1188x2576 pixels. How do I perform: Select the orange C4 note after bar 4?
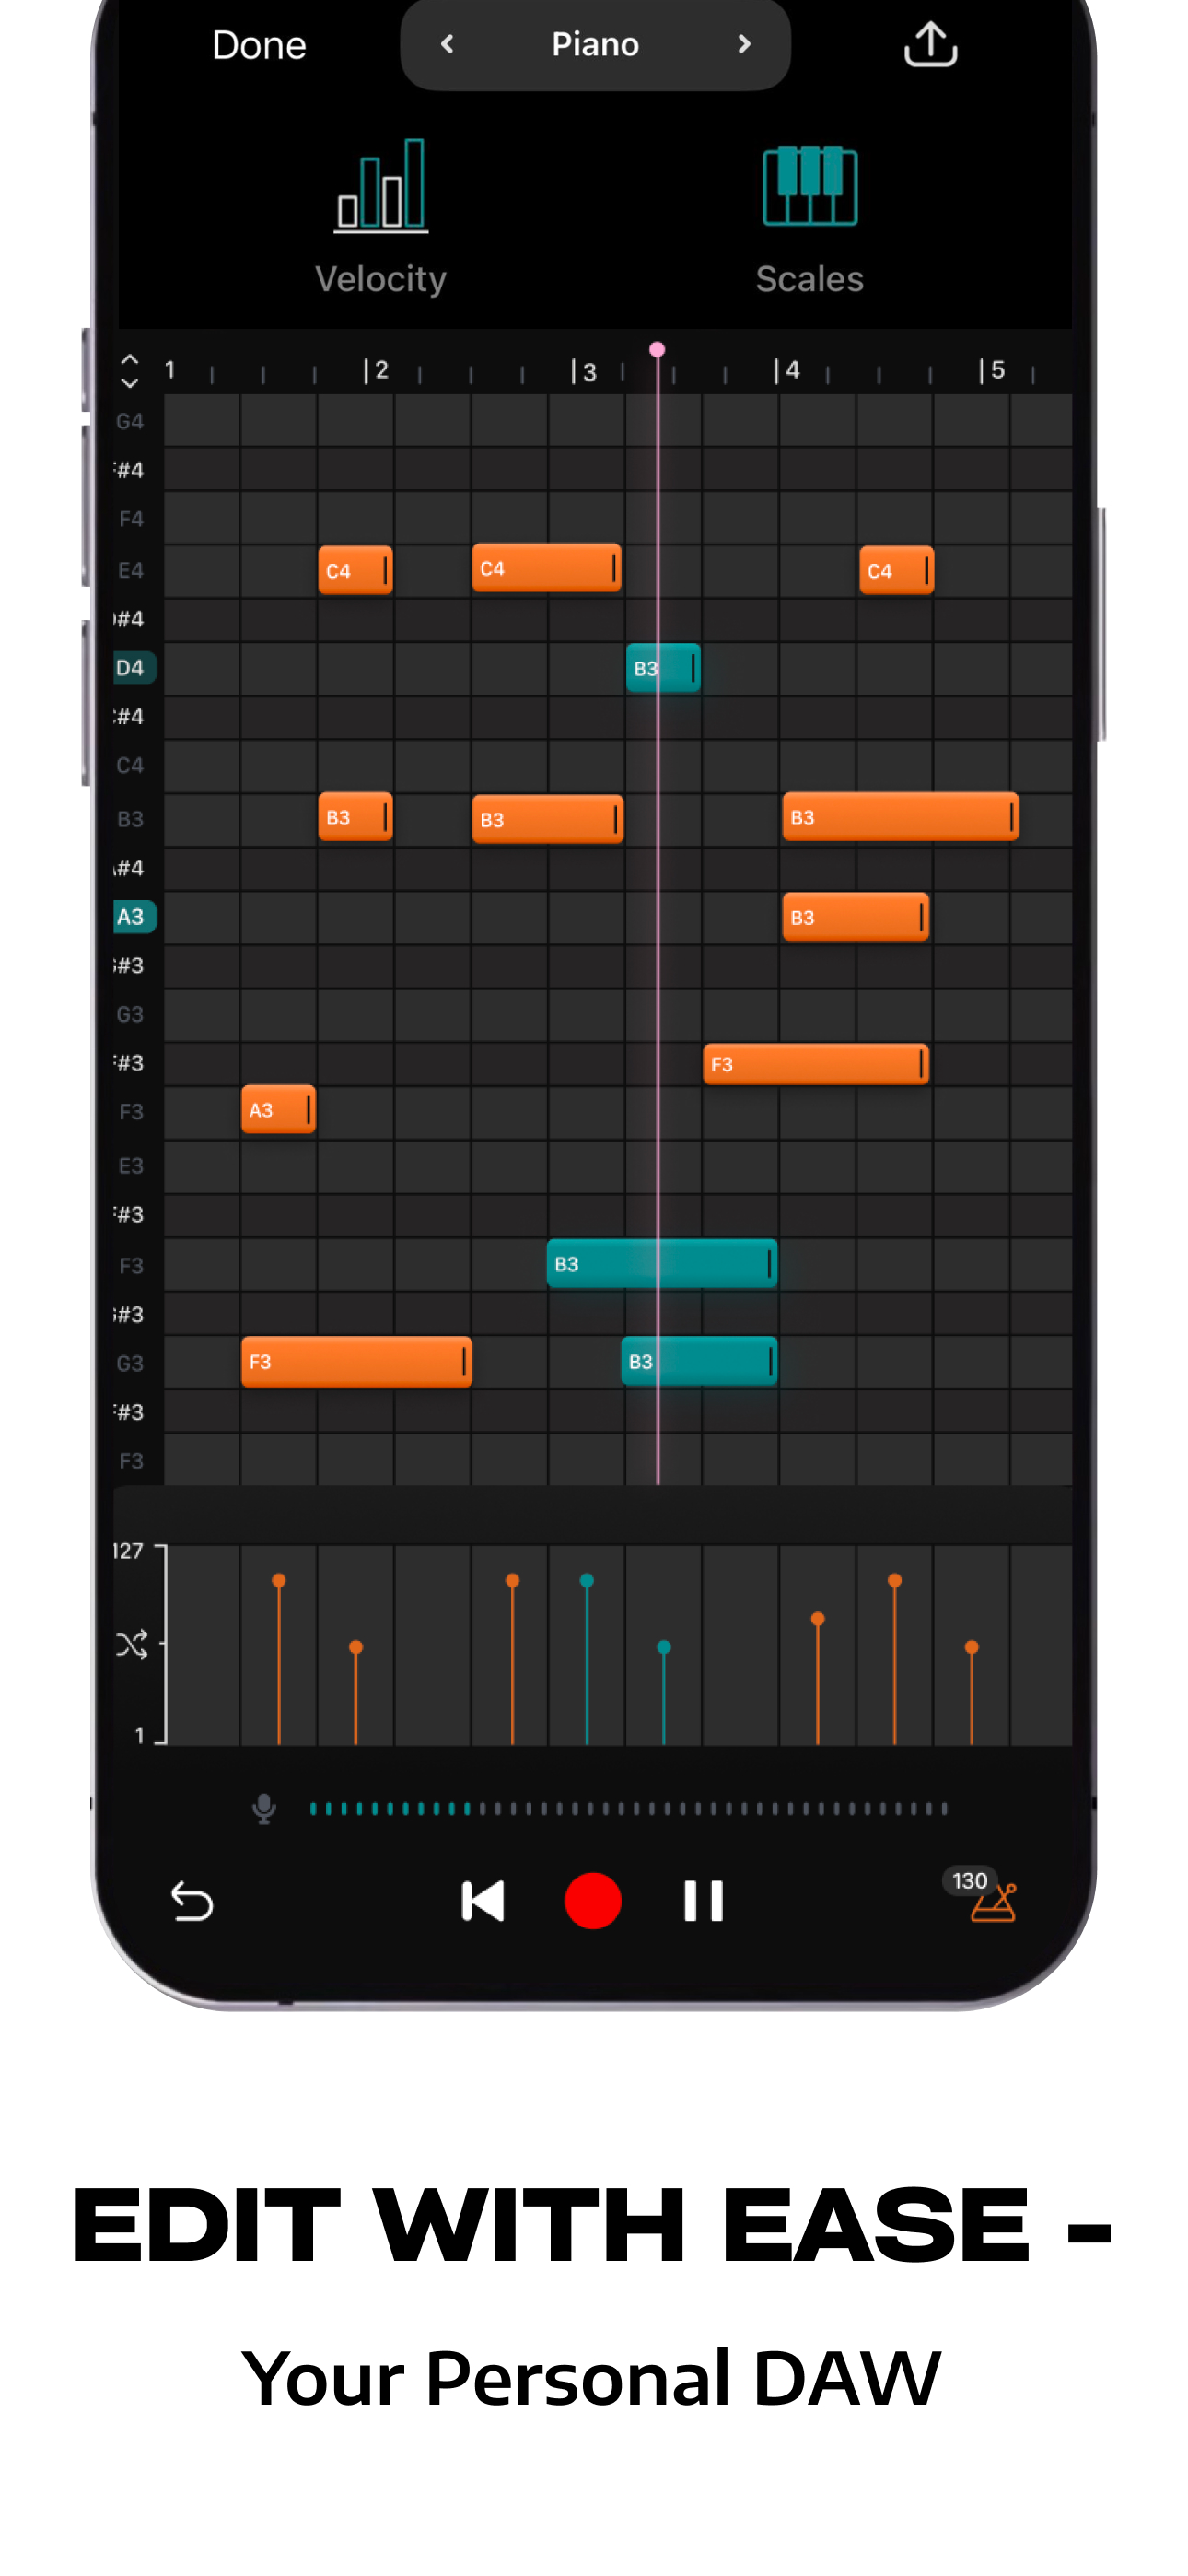click(x=897, y=571)
